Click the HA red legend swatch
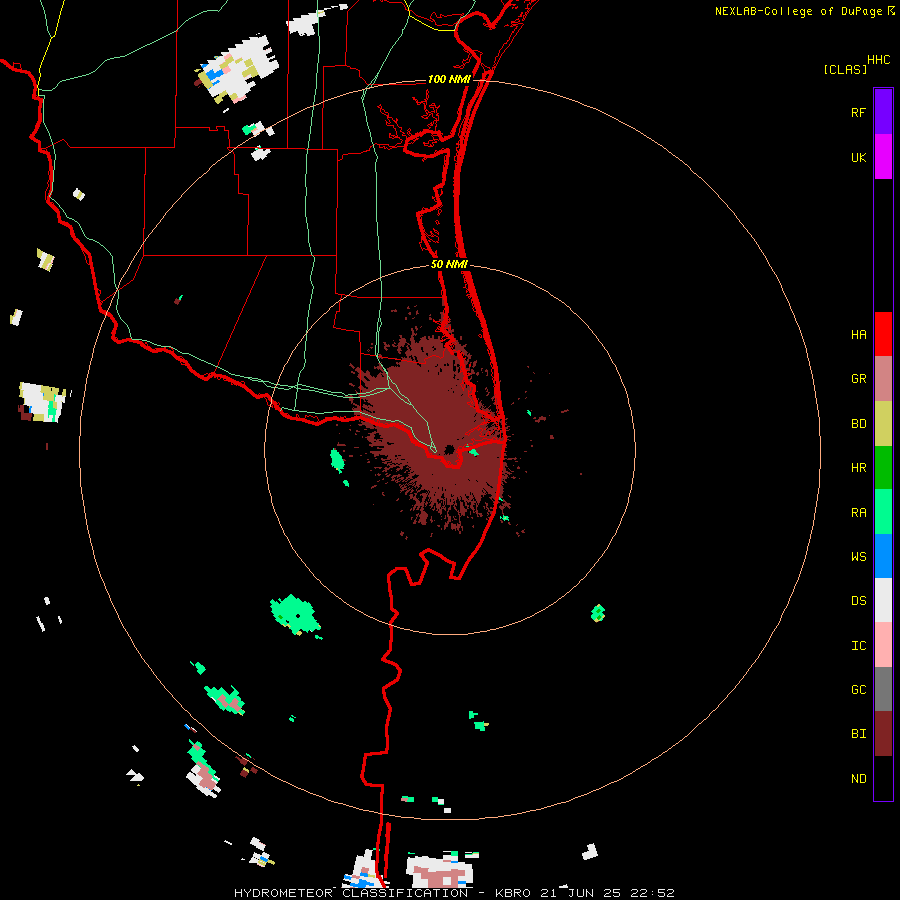900x900 pixels. click(883, 334)
